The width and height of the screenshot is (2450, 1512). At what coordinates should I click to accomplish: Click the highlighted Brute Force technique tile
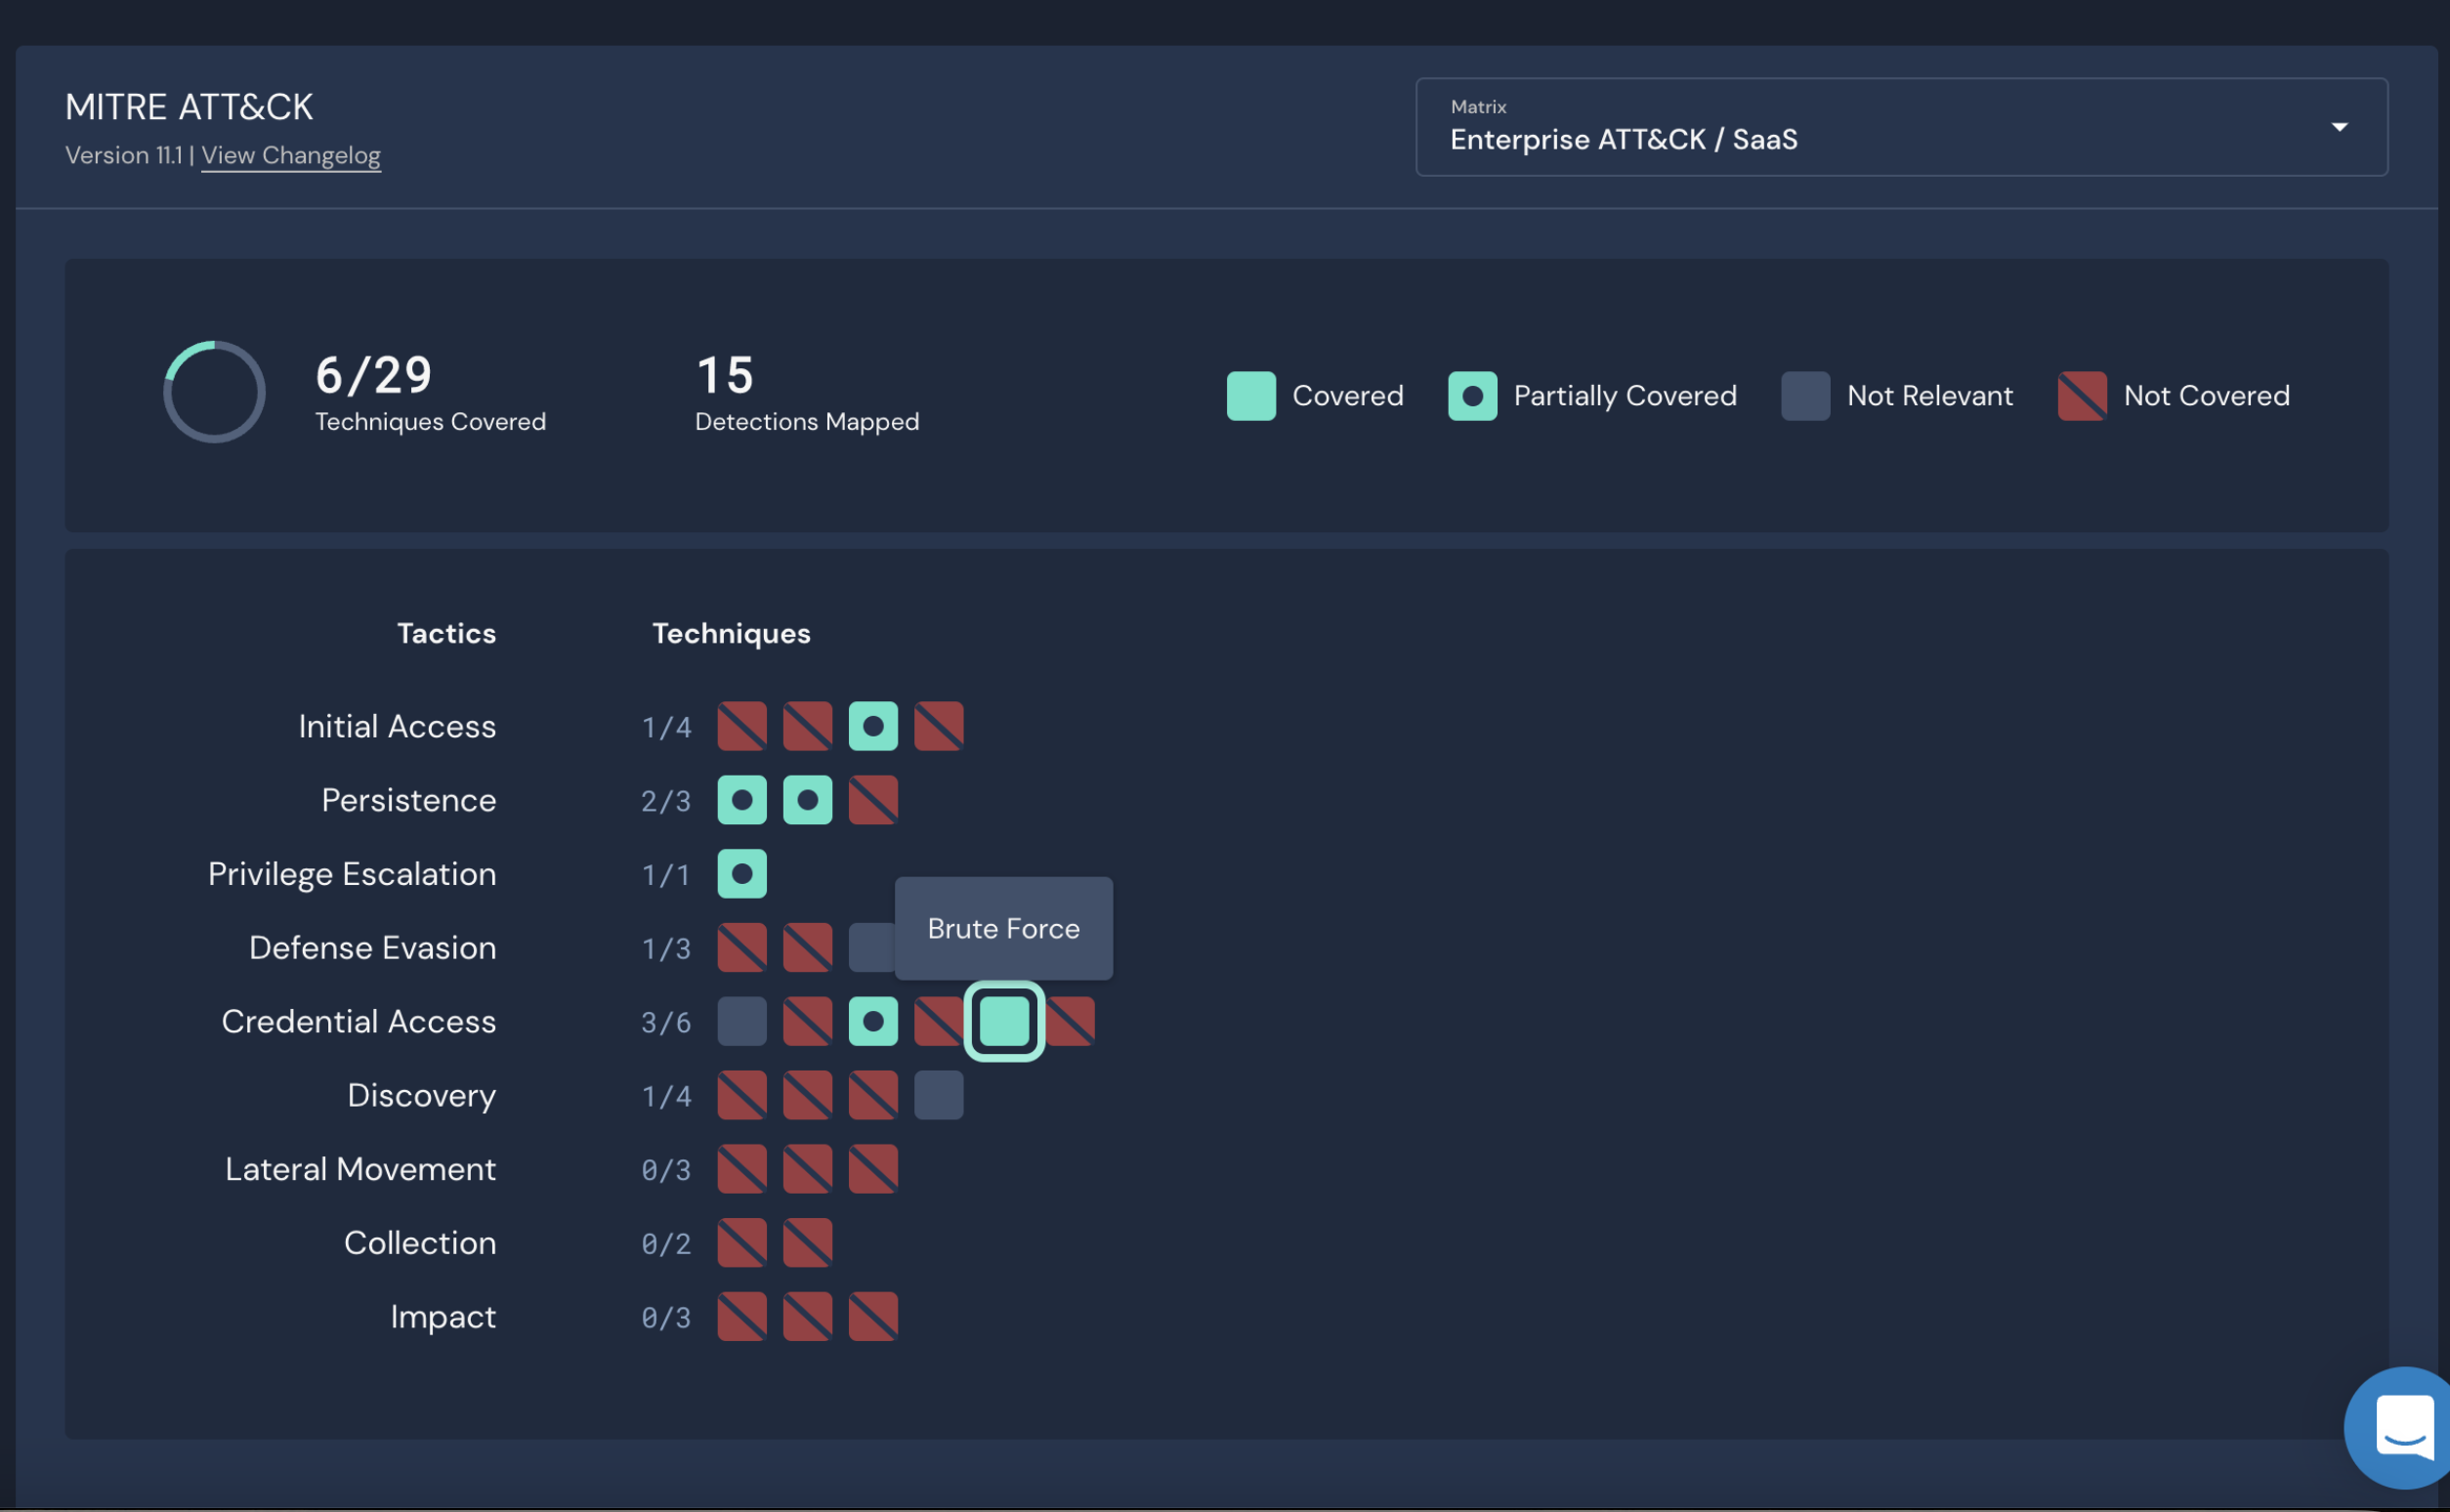pyautogui.click(x=1004, y=1021)
